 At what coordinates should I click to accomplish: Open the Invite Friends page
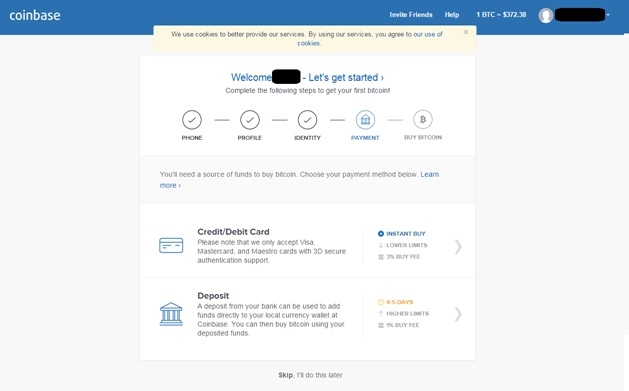(411, 15)
